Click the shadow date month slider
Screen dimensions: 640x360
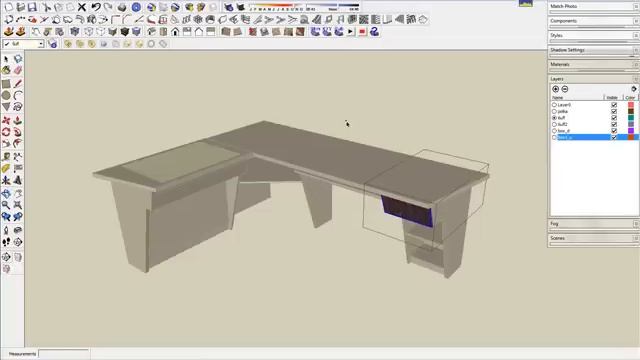click(276, 7)
